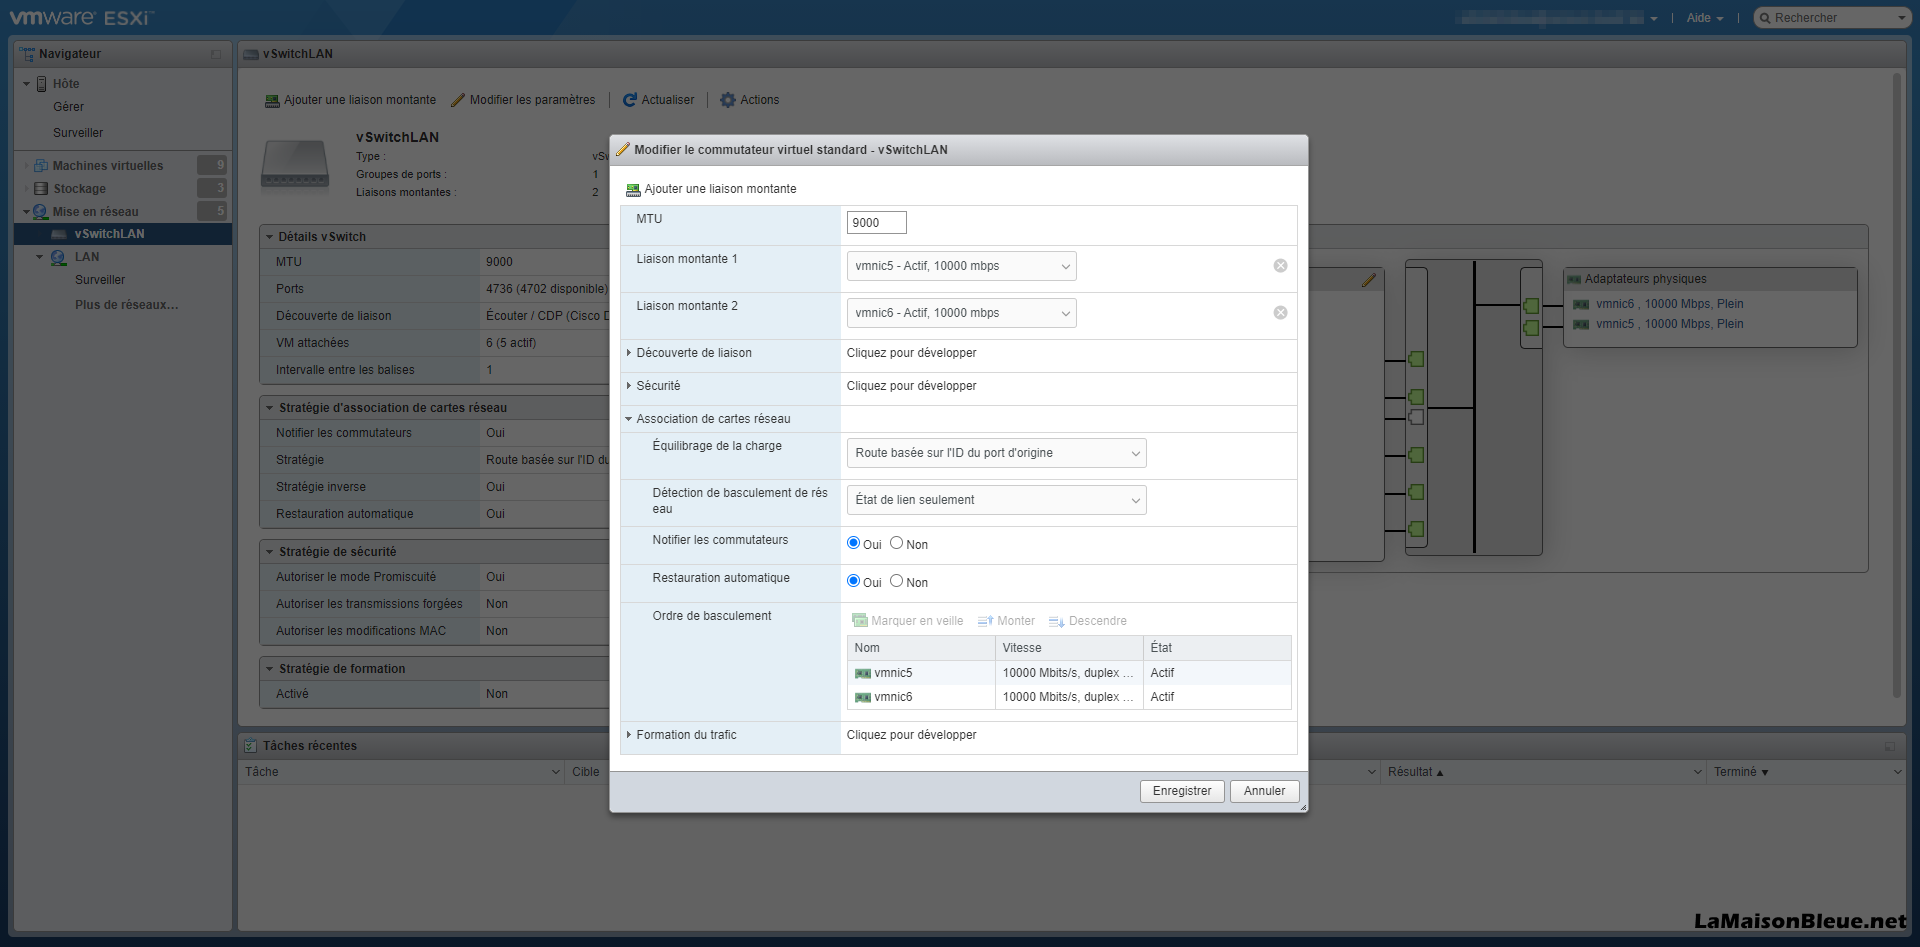Click the toolbar Ajouter une liaison montante icon
The width and height of the screenshot is (1920, 947).
click(x=272, y=101)
